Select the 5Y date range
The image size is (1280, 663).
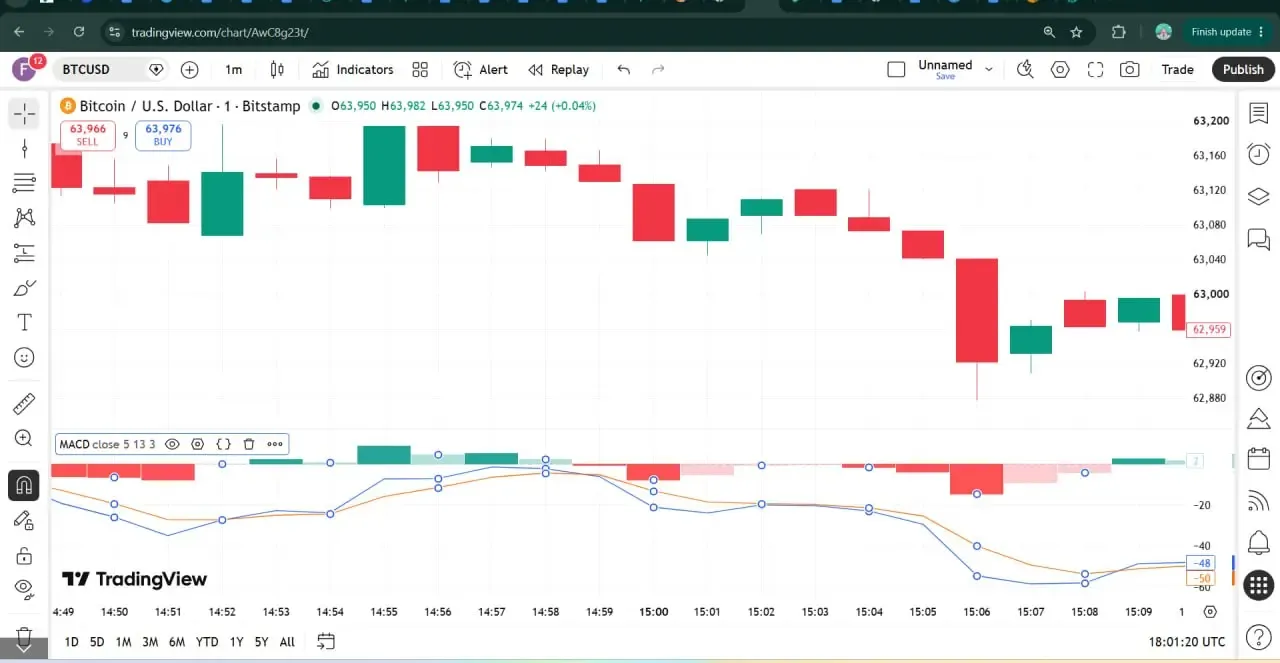pos(261,642)
